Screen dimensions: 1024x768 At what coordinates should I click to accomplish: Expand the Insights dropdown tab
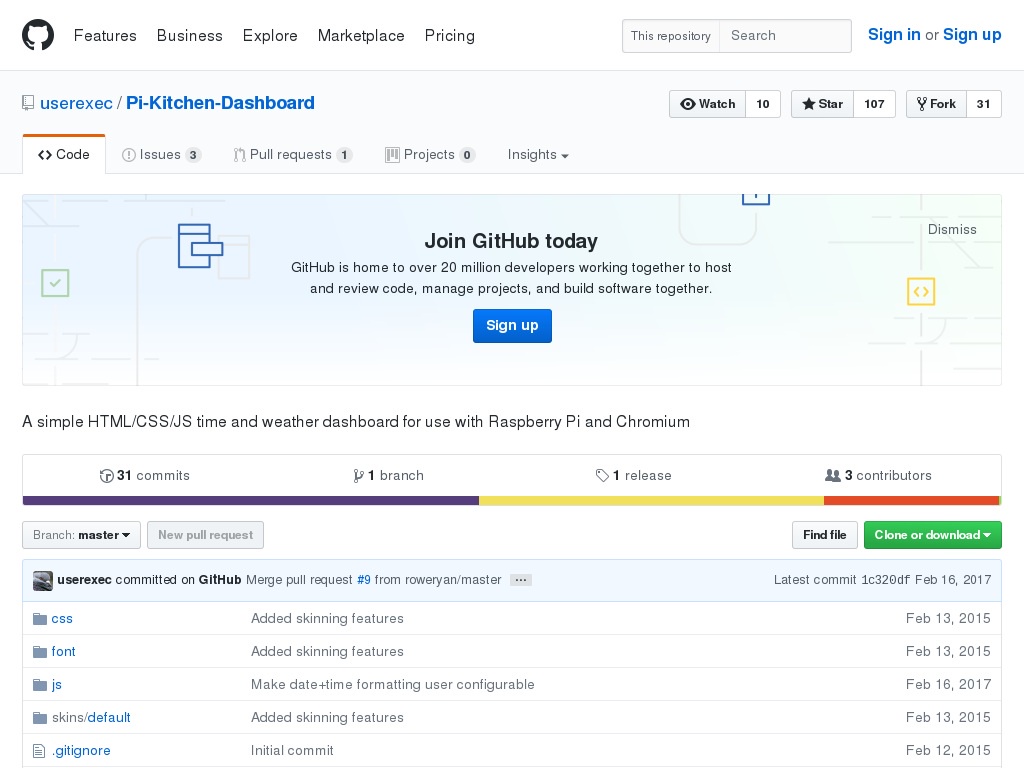point(538,155)
